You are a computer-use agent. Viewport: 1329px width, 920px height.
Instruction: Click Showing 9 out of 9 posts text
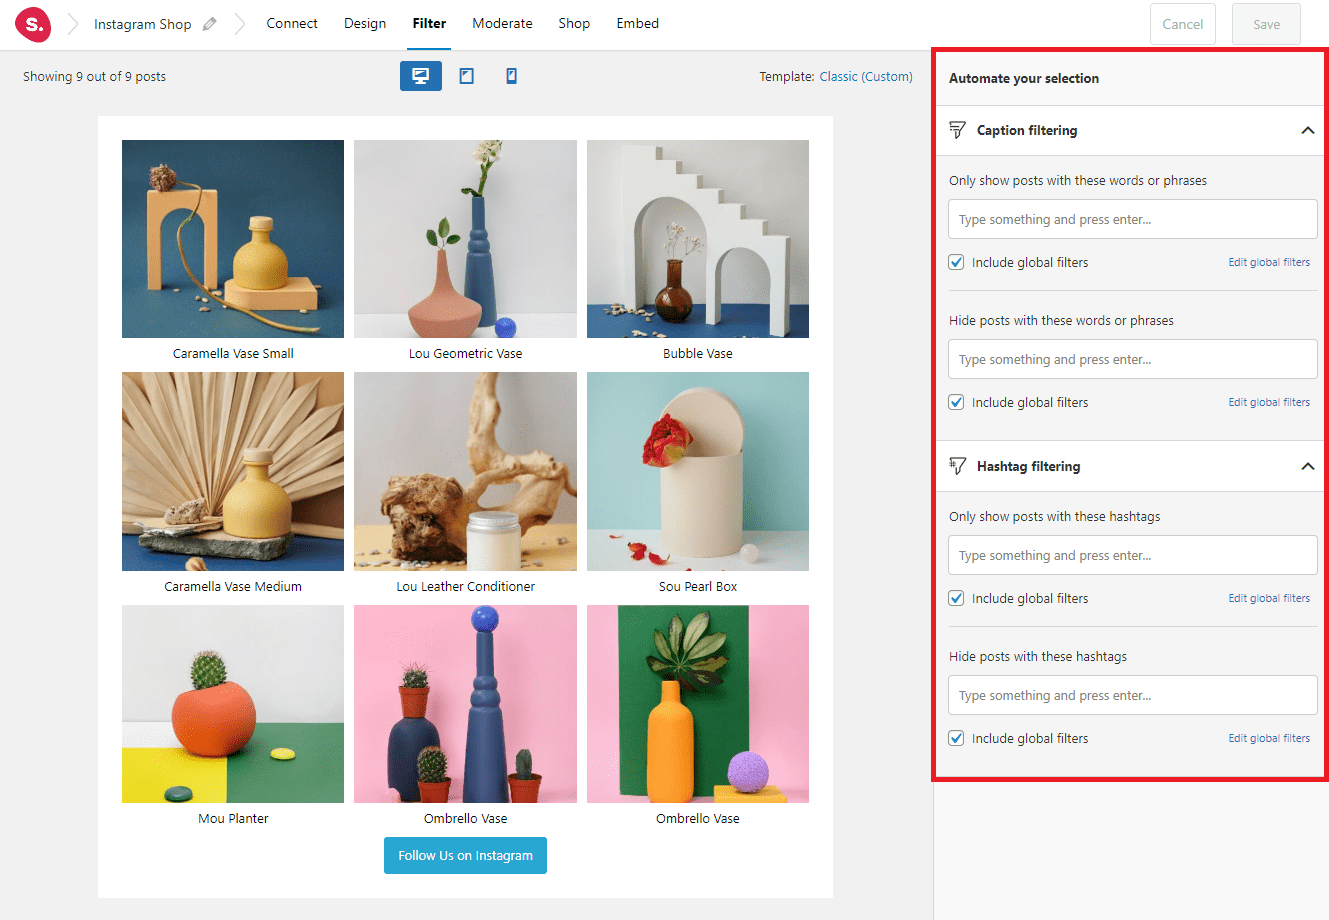[95, 76]
